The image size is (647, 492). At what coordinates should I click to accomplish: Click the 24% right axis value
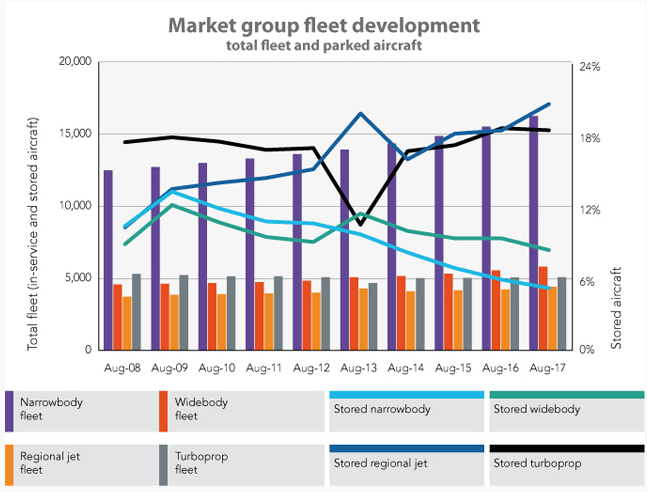click(589, 67)
